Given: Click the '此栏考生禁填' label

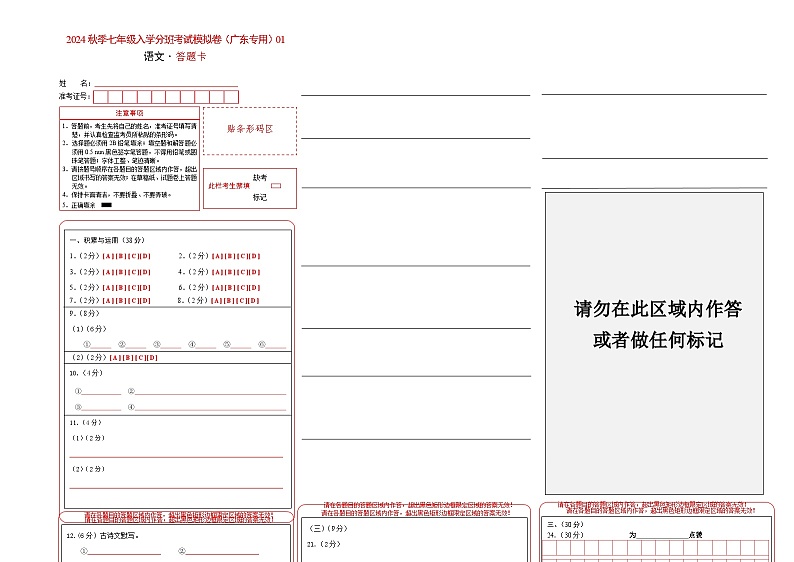Looking at the screenshot, I should [x=229, y=186].
